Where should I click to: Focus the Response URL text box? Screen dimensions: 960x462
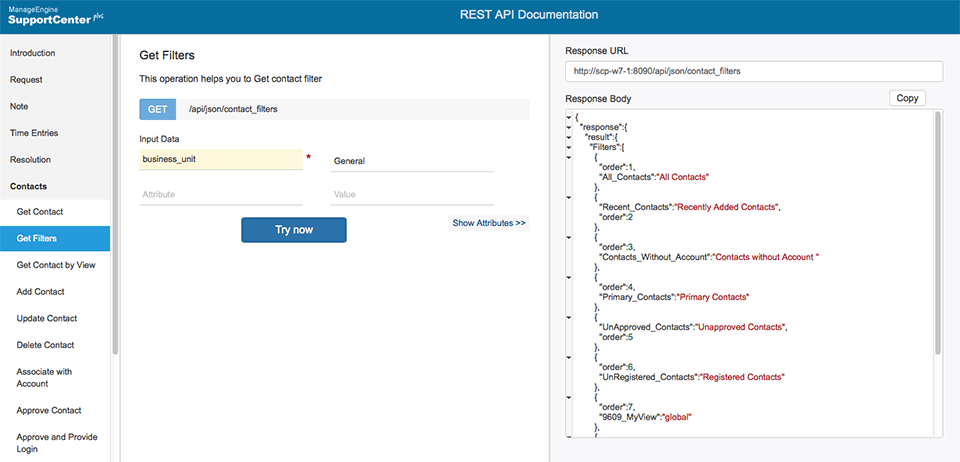click(753, 72)
